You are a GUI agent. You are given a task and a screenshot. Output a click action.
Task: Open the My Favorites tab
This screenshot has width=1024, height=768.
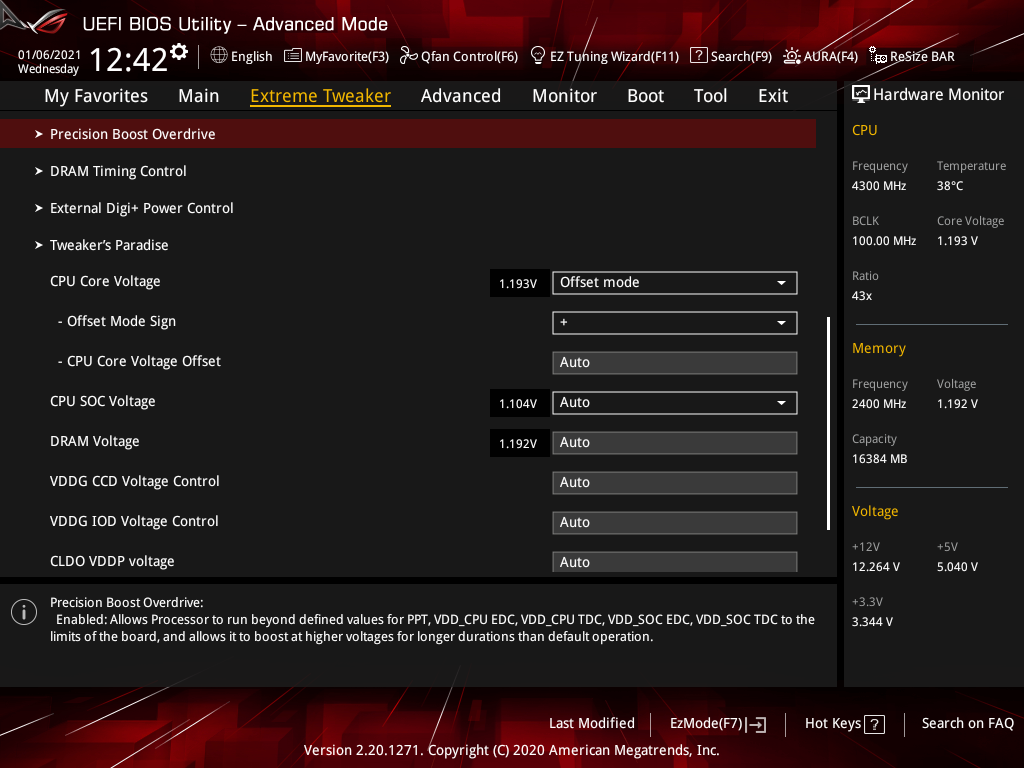96,96
